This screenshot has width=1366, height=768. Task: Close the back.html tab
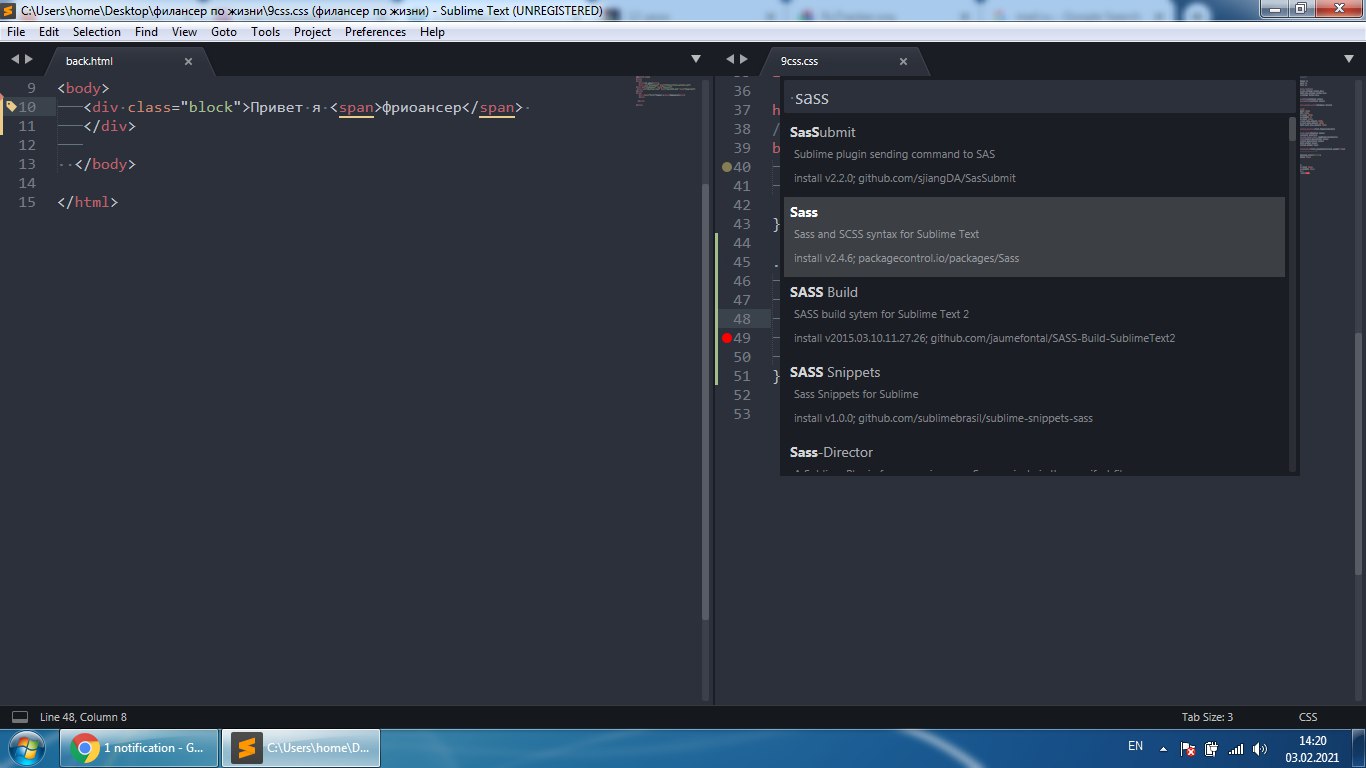189,61
